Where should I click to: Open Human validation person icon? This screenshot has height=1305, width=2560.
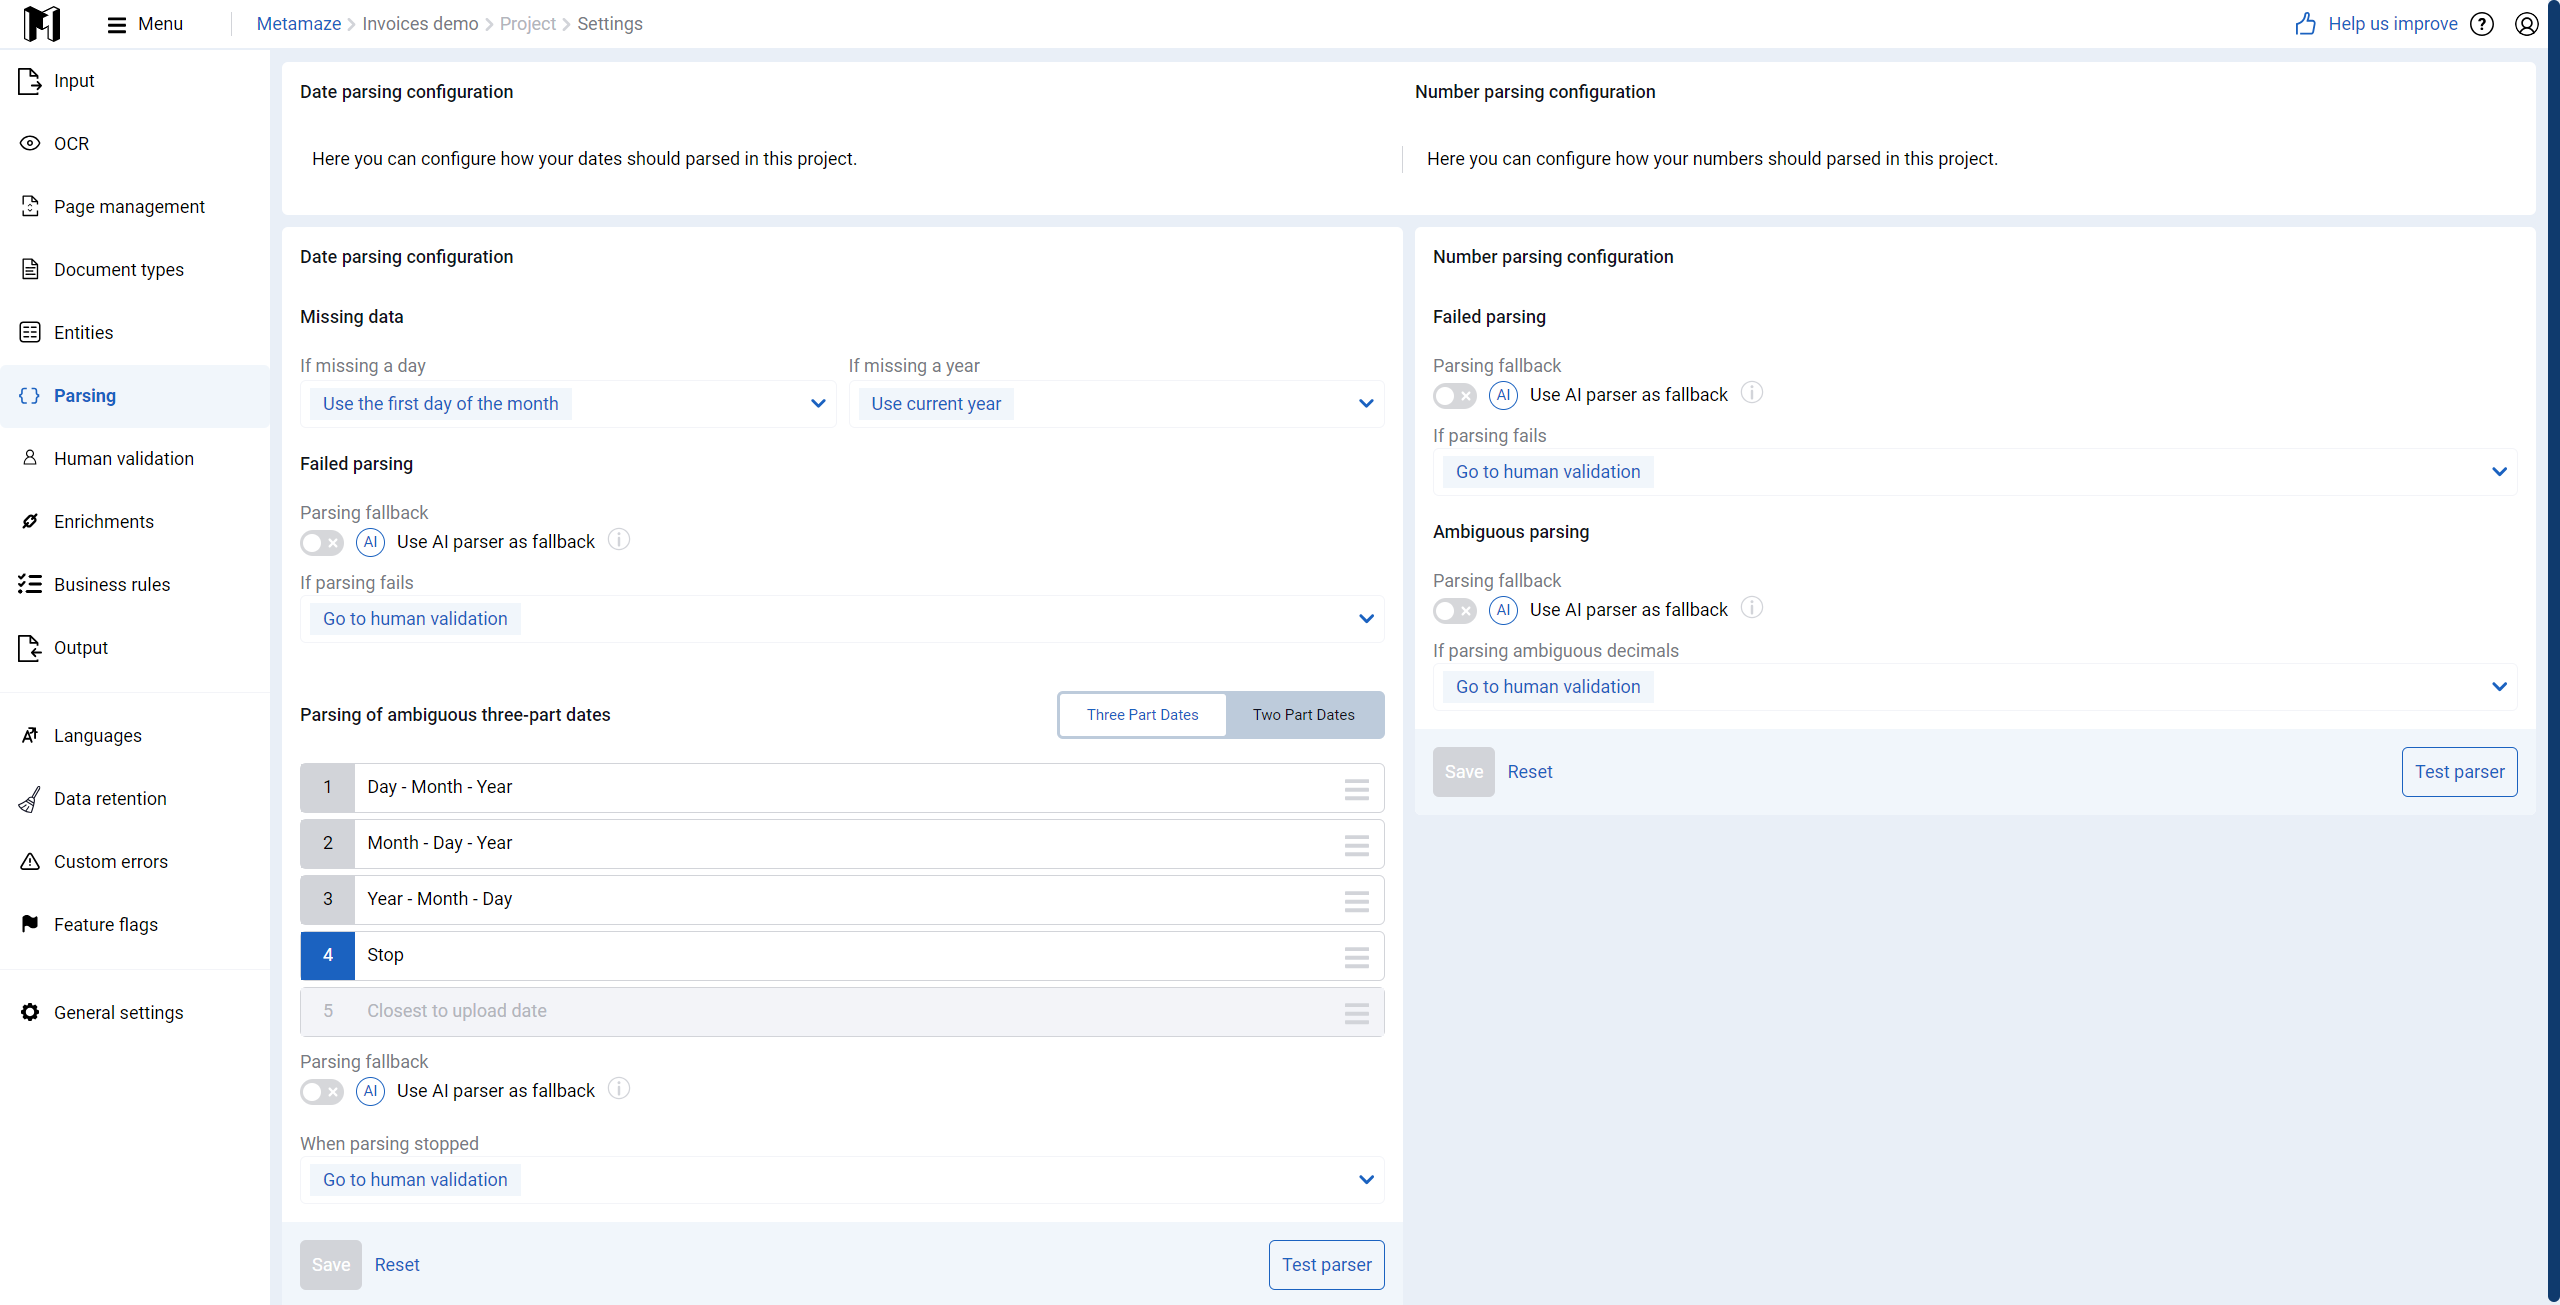click(x=30, y=459)
